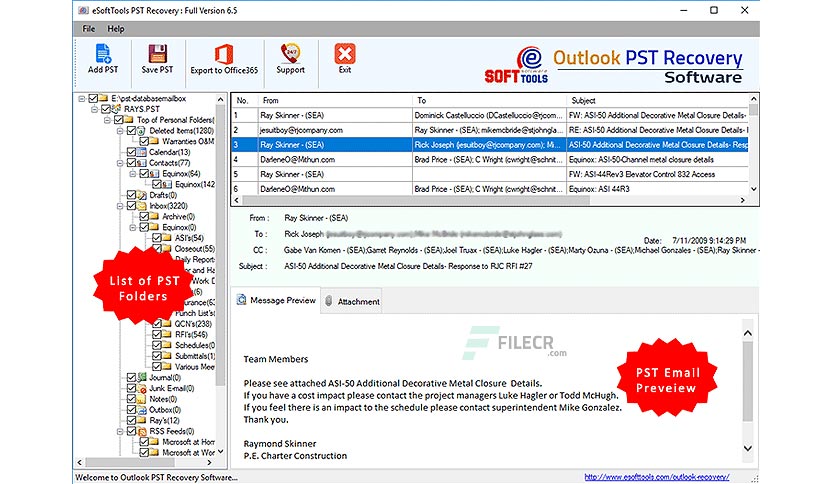Collapse the Equinox(0) inbox node
The image size is (836, 484).
point(133,227)
